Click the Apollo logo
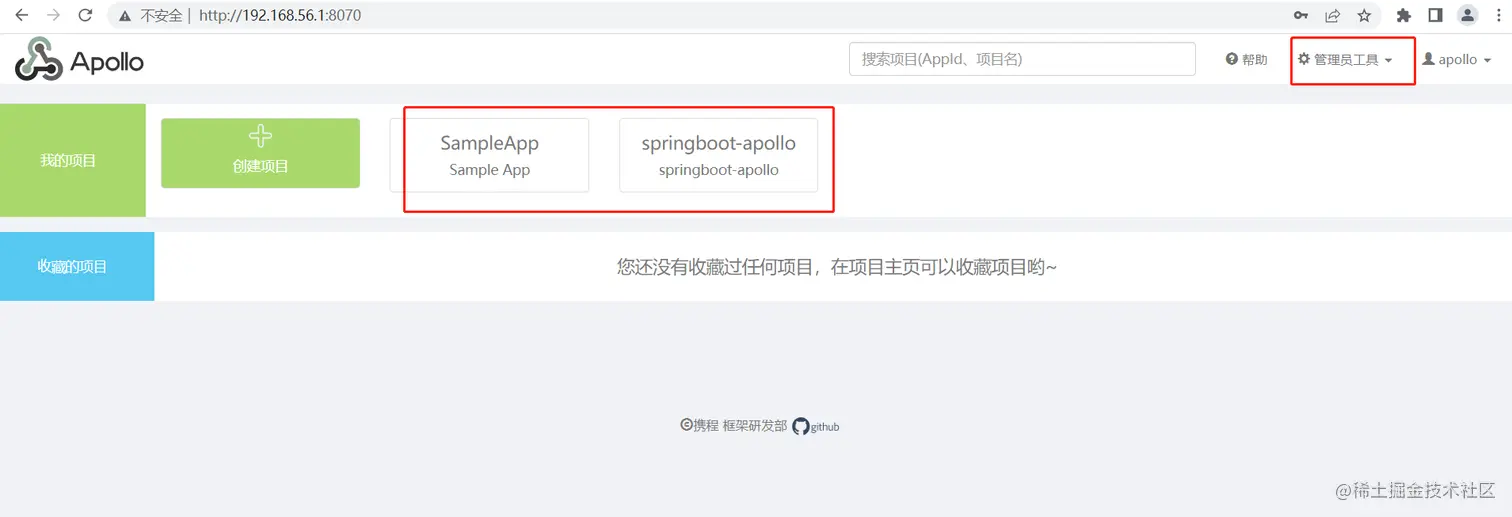 point(79,60)
